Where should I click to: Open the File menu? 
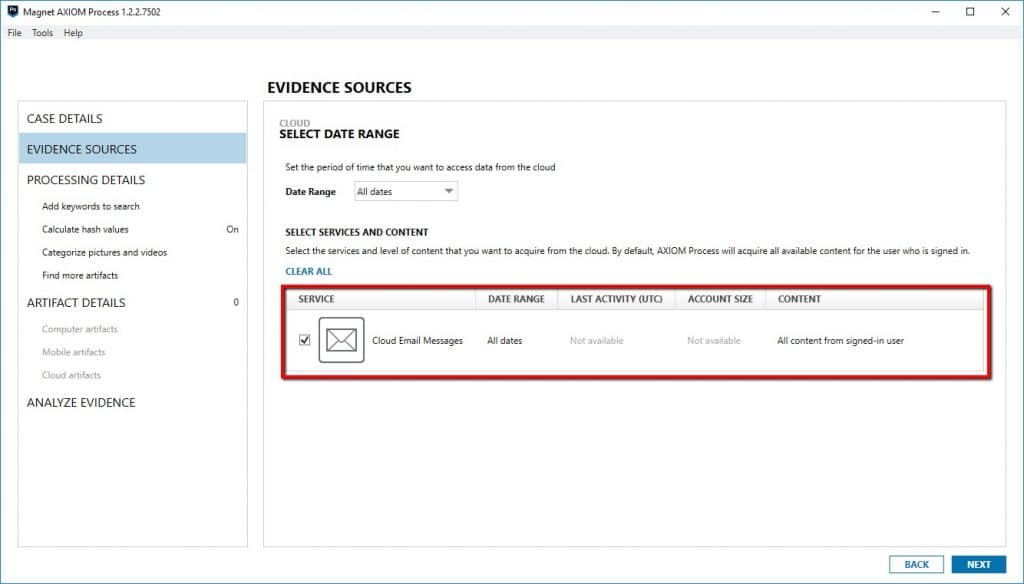pos(14,33)
